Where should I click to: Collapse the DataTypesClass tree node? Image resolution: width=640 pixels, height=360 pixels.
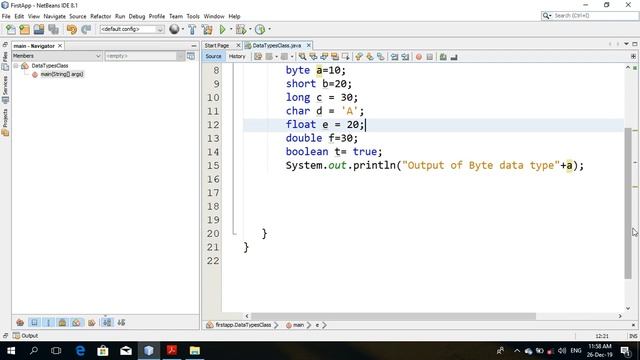coord(16,66)
